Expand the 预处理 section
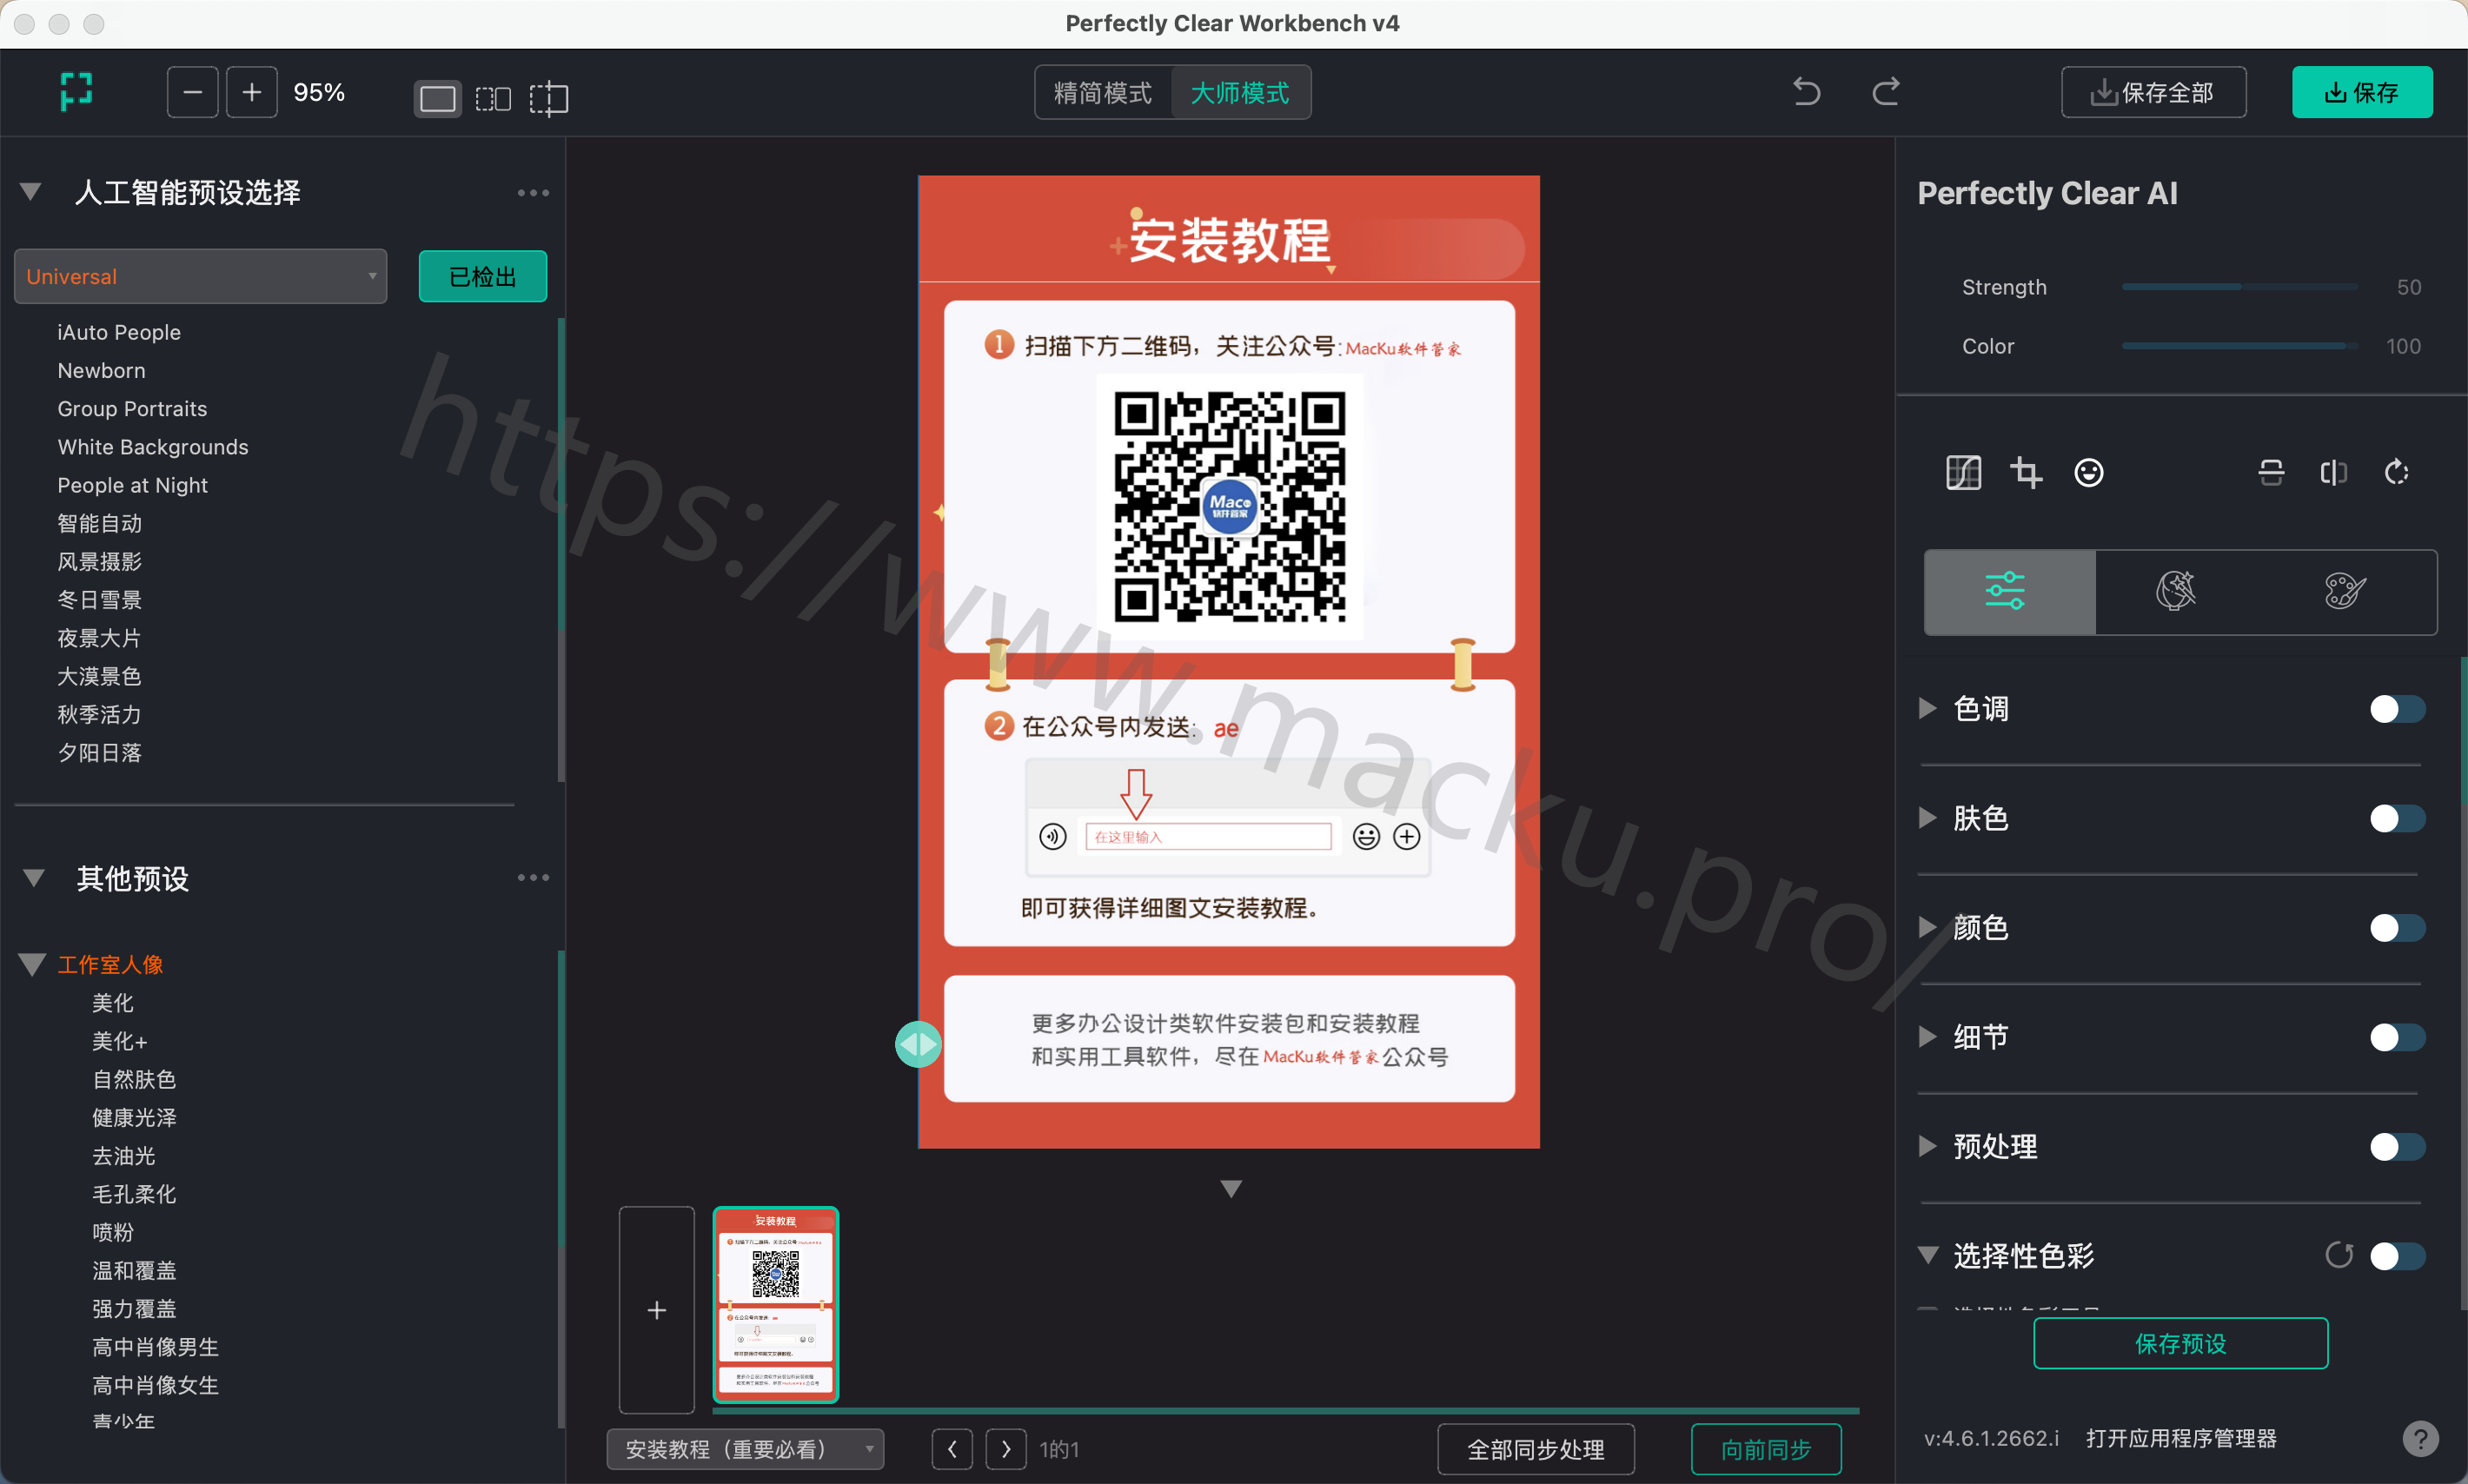 coord(1928,1146)
